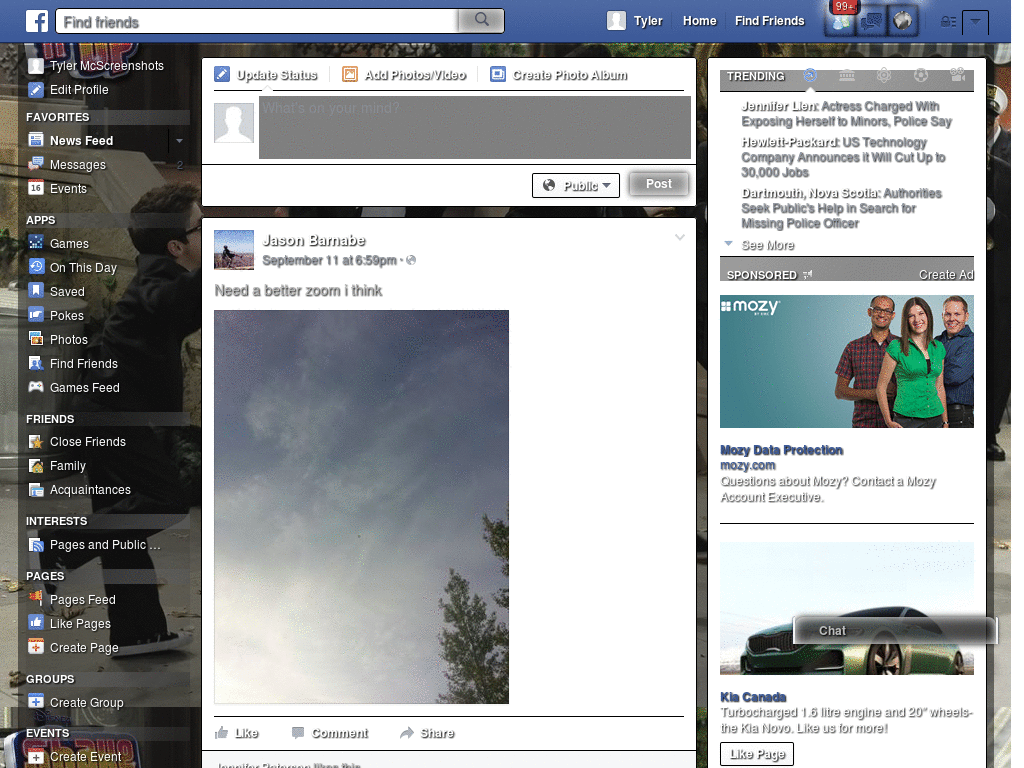
Task: Click Jason Barnabe's avatar thumbnail
Action: click(234, 249)
